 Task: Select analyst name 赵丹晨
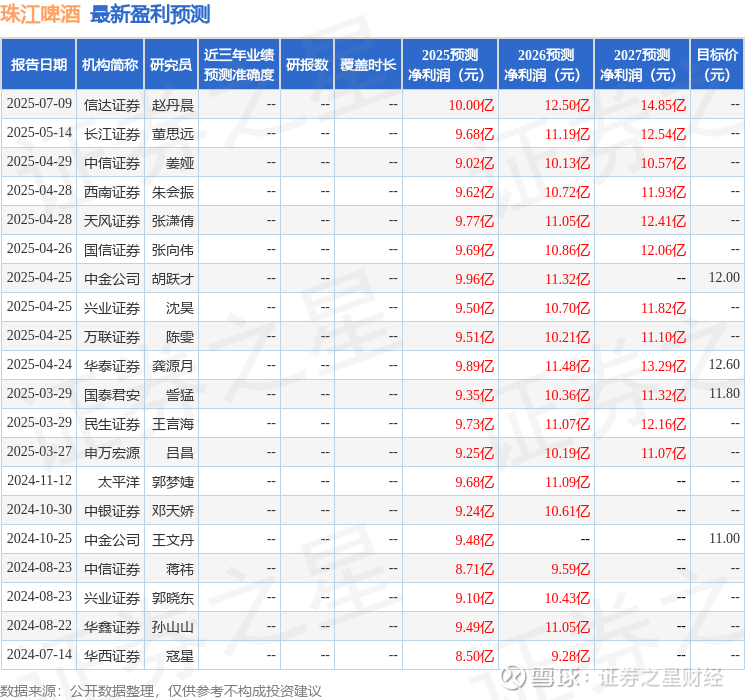coord(173,105)
